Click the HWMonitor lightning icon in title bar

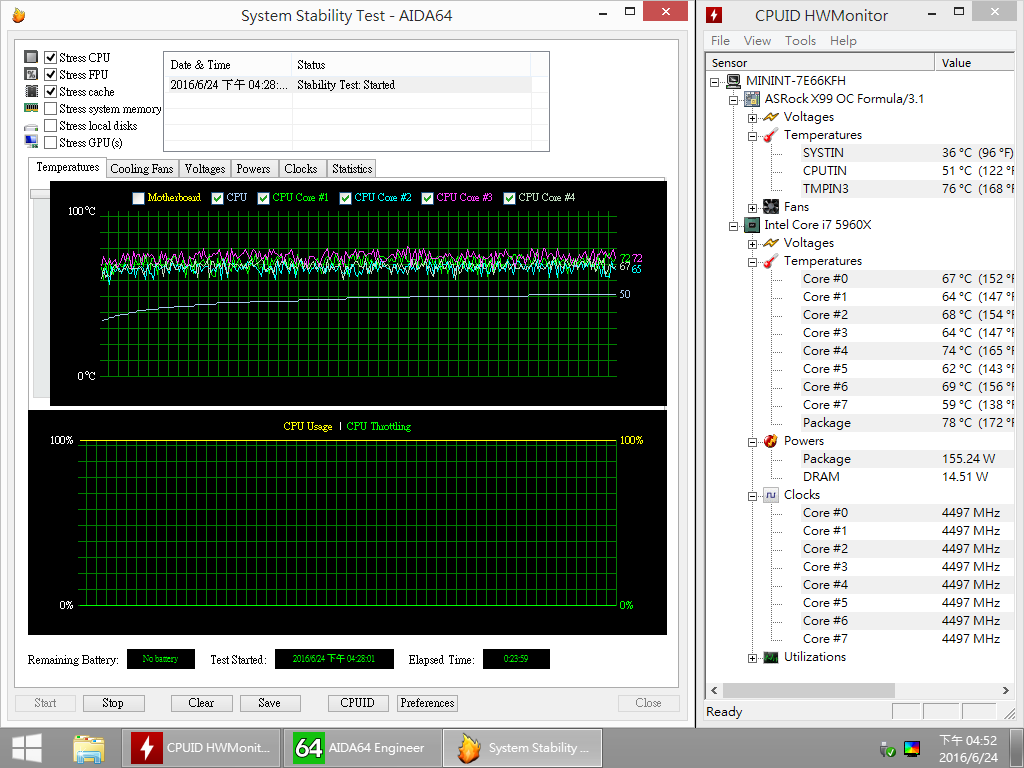pyautogui.click(x=714, y=15)
